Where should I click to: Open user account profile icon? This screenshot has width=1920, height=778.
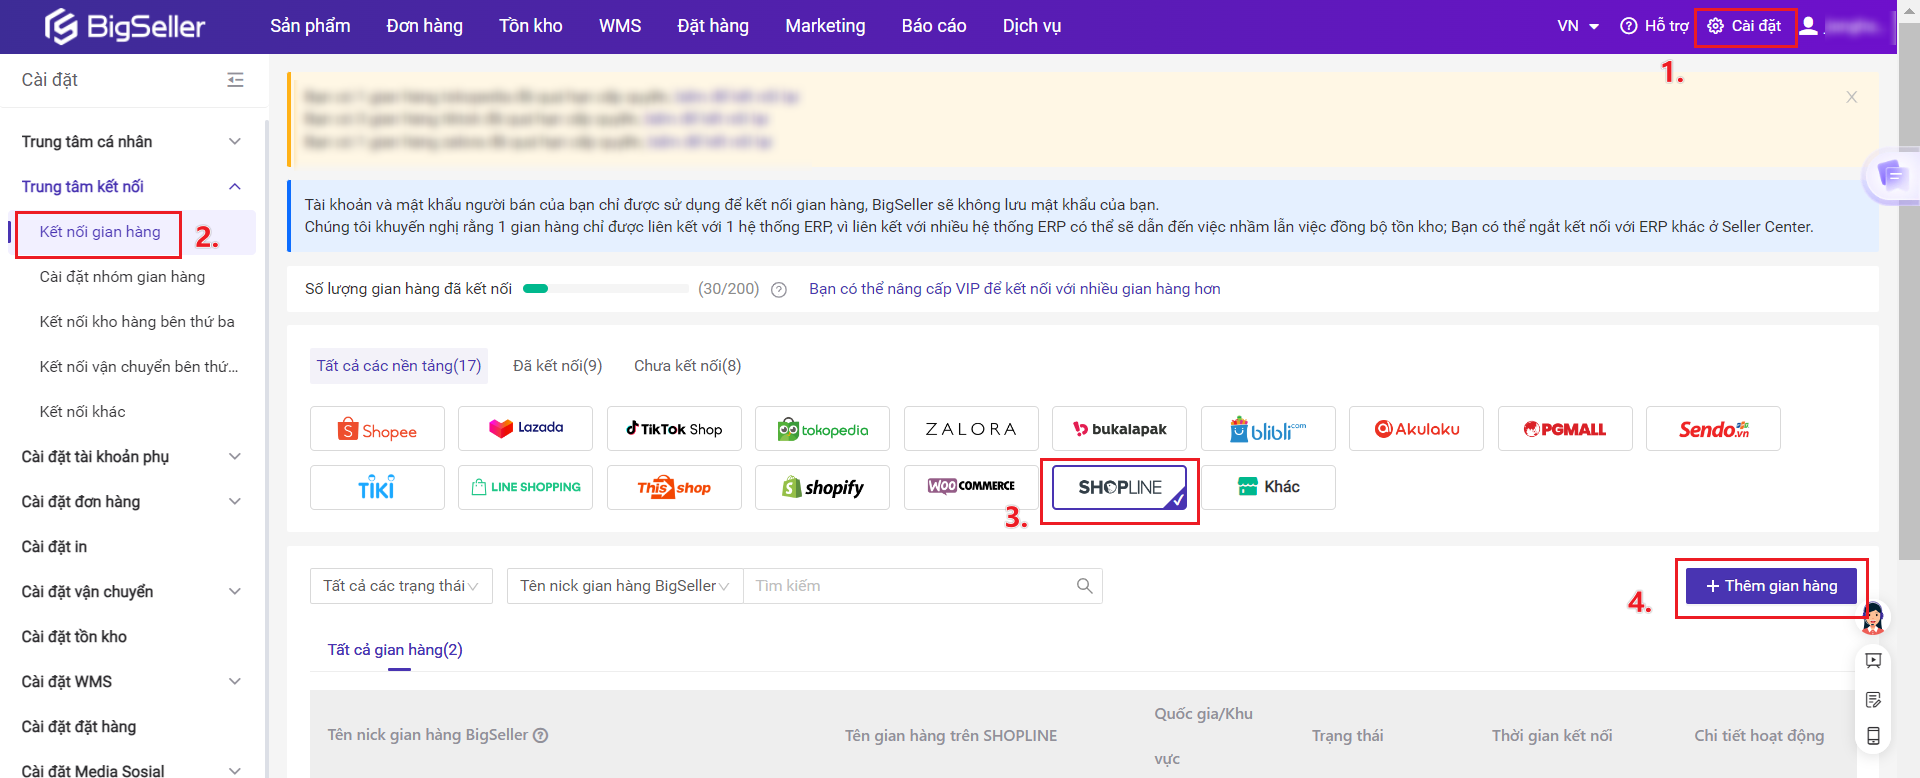[x=1808, y=26]
